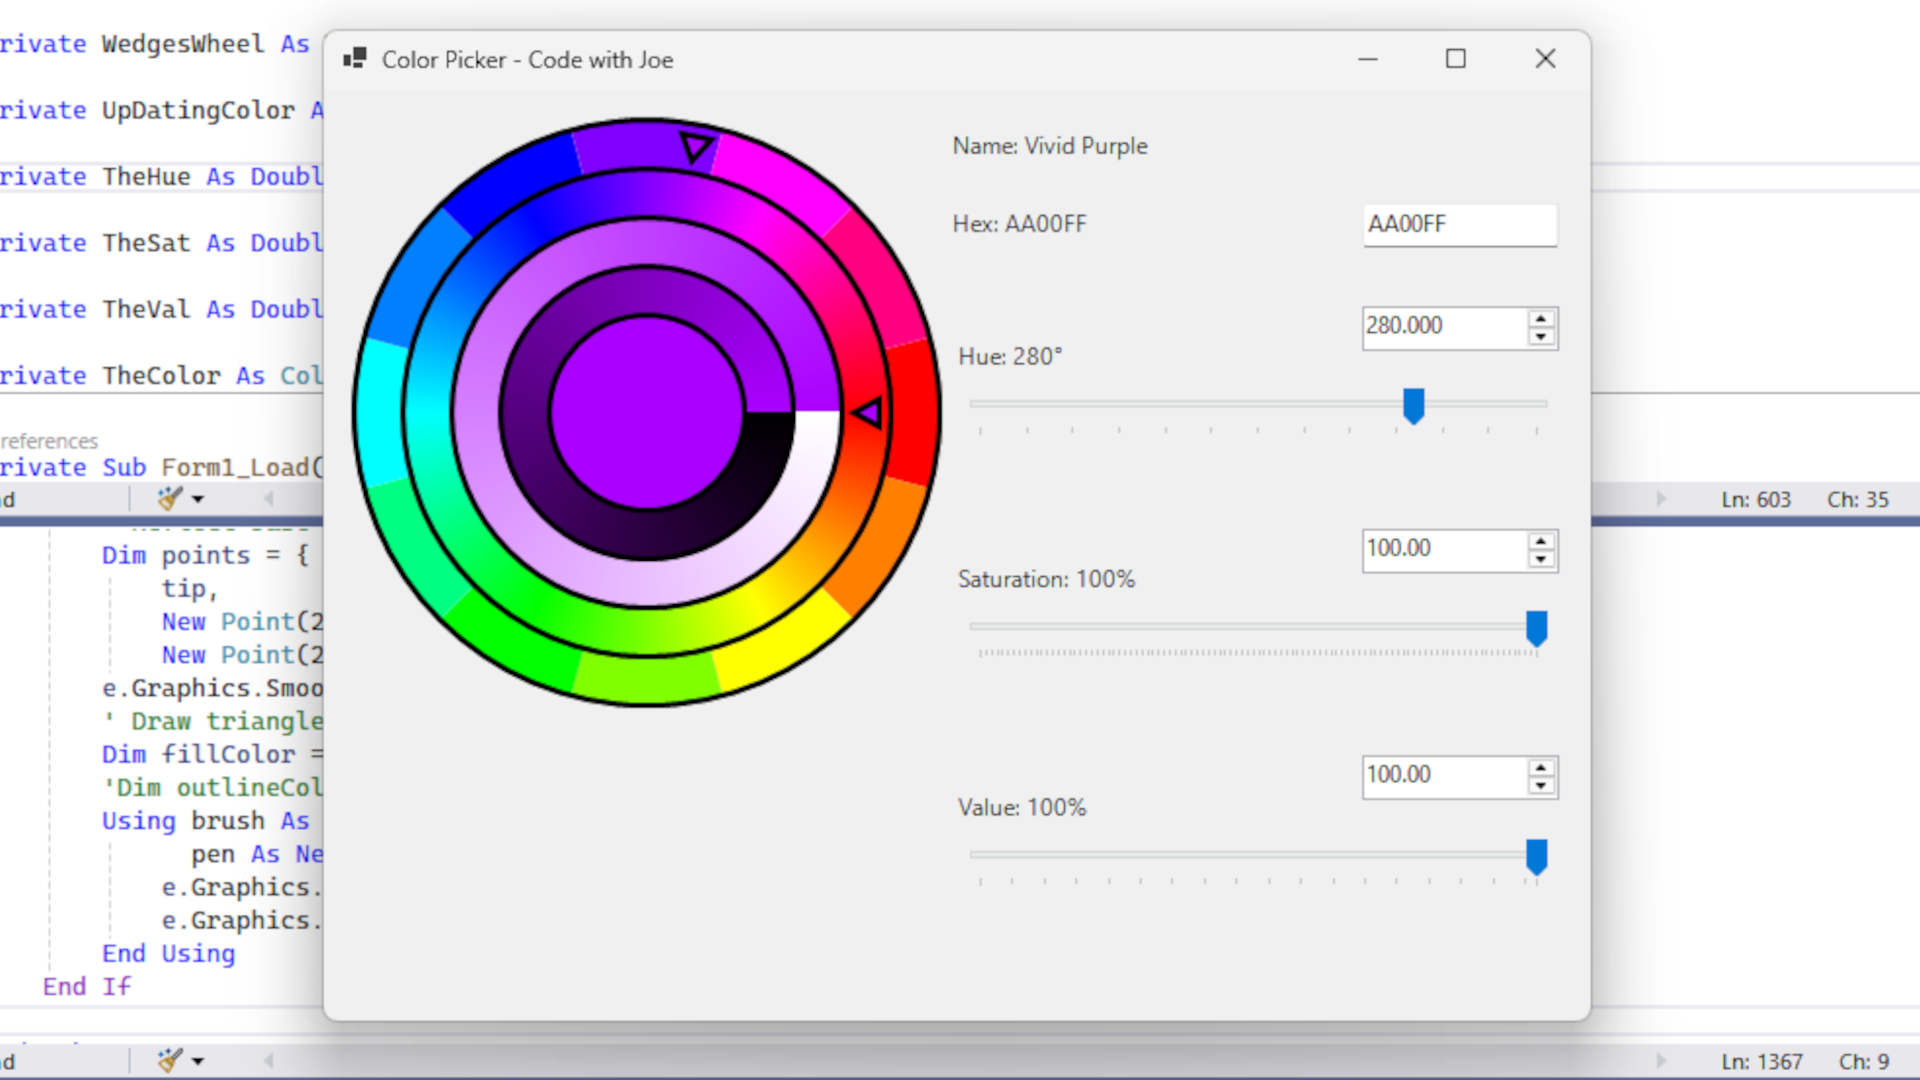Click 'TheColor' variable in the code editor
The height and width of the screenshot is (1080, 1920).
coord(161,376)
